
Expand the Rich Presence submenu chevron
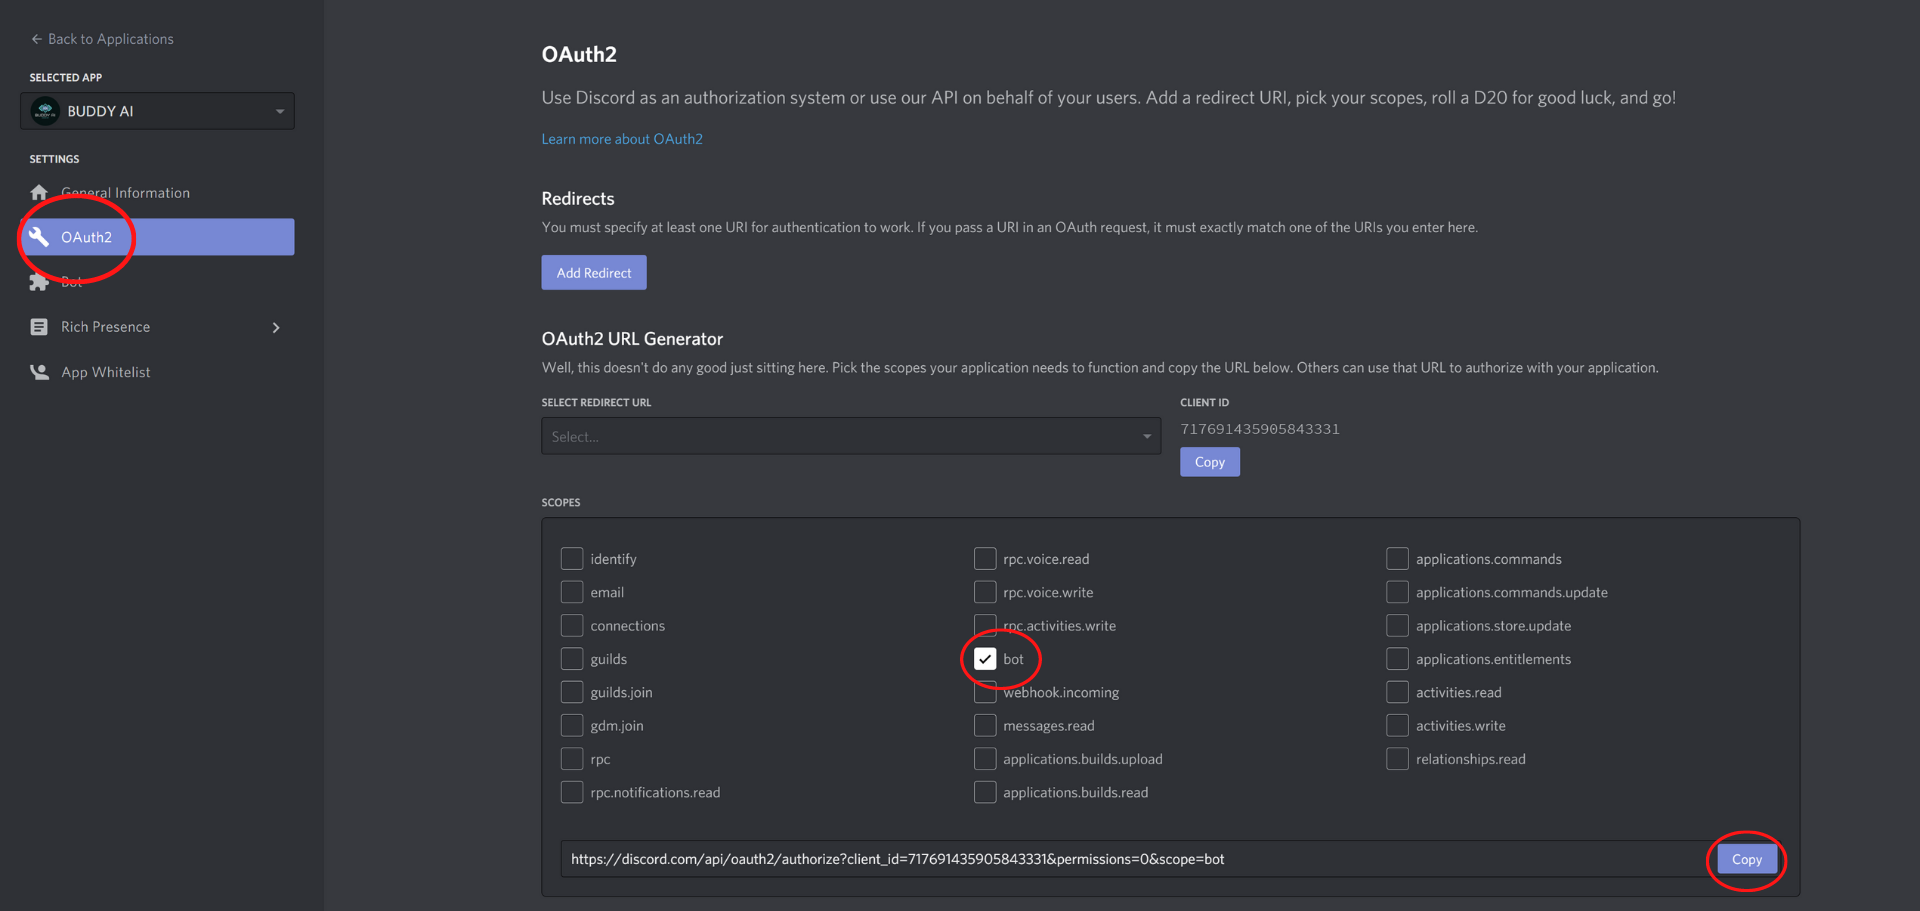point(276,328)
